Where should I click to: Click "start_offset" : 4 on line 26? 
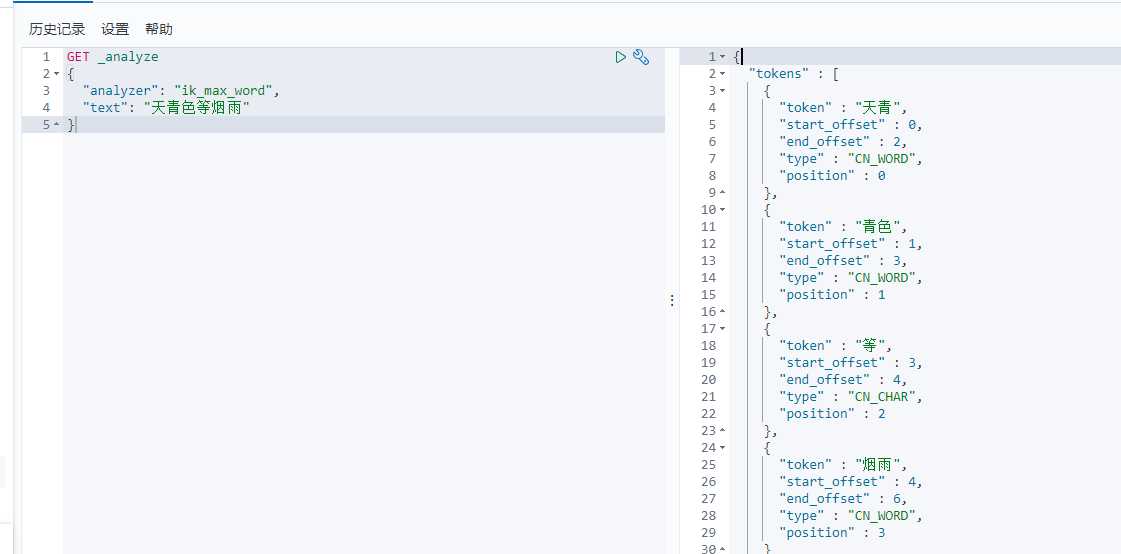click(850, 482)
